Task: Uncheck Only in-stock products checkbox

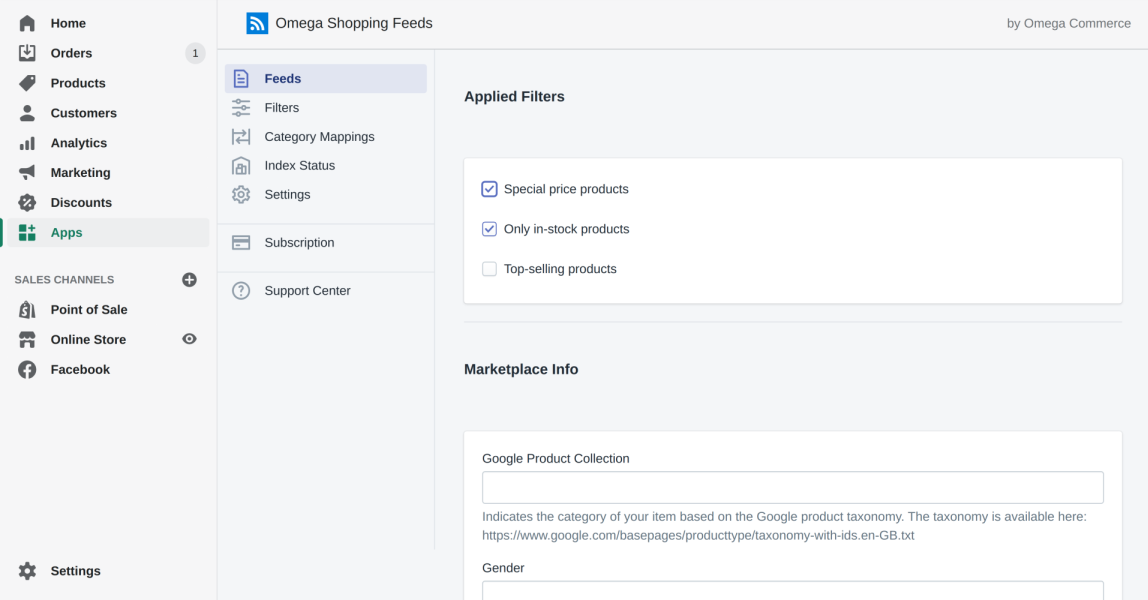Action: click(489, 229)
